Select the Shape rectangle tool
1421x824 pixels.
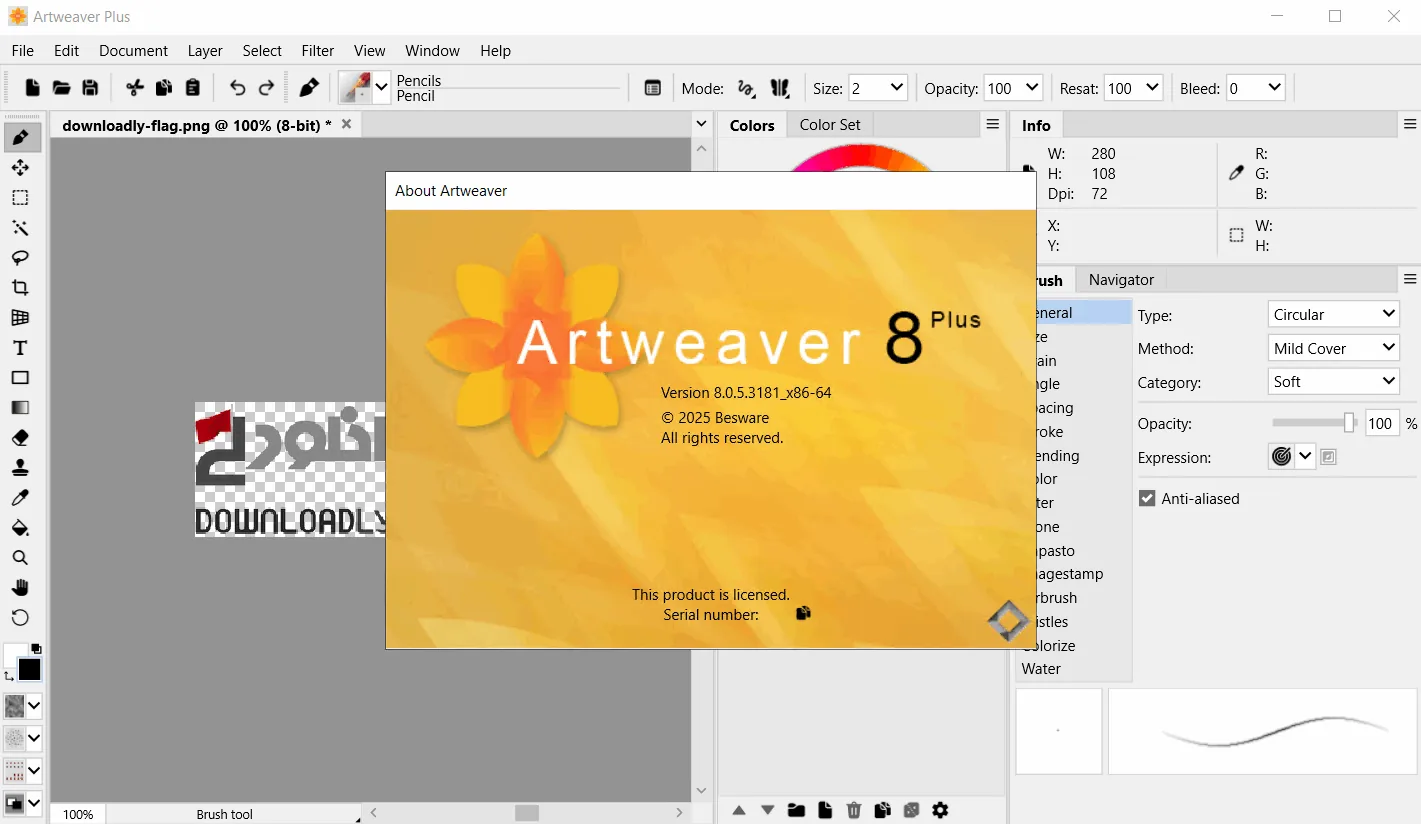[x=20, y=377]
